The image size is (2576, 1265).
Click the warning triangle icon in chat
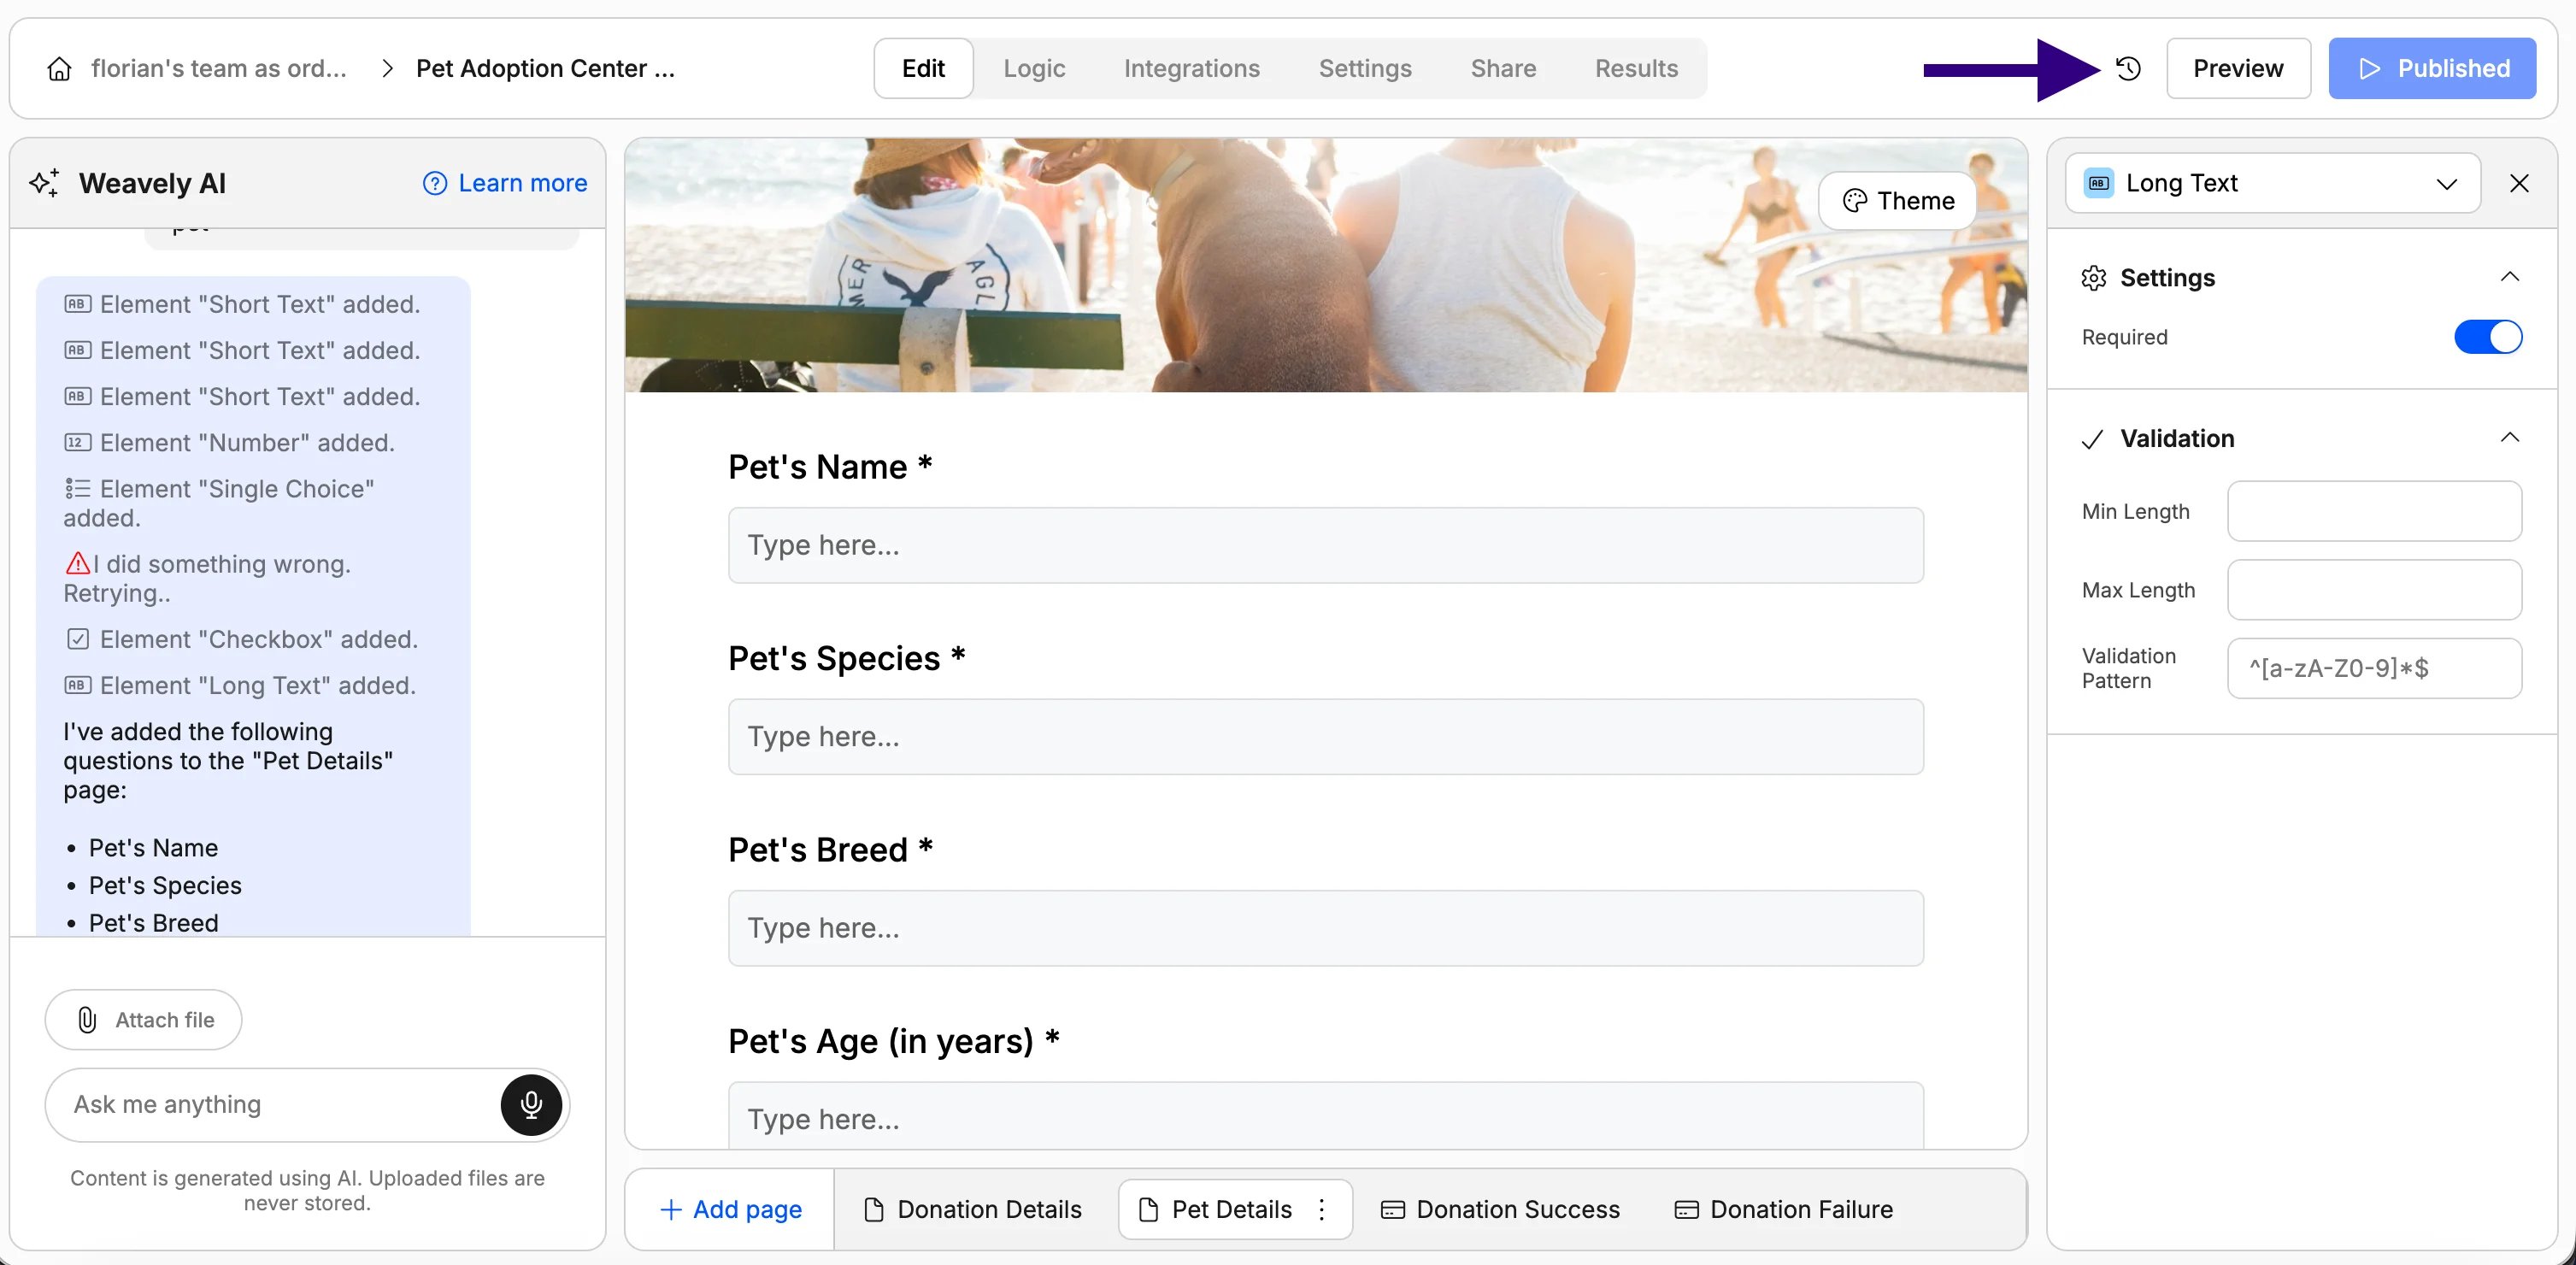(77, 563)
